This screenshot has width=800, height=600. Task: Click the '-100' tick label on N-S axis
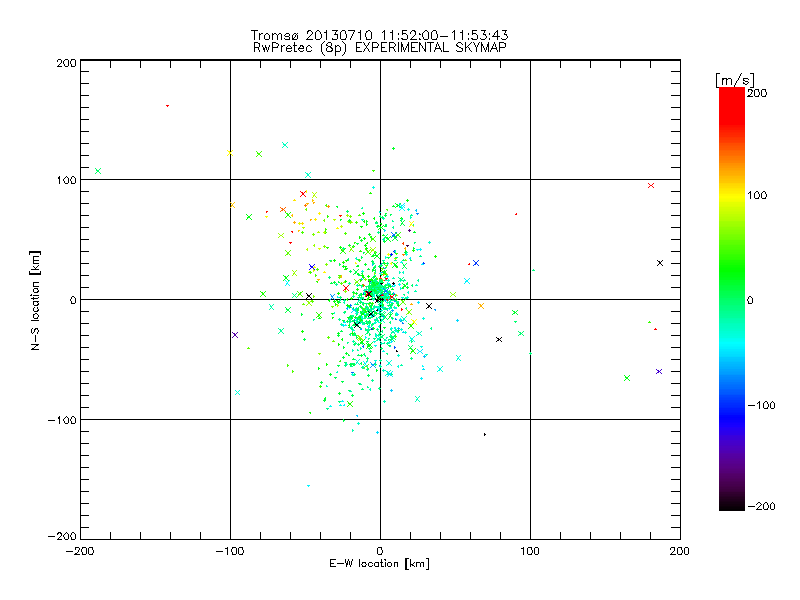pyautogui.click(x=62, y=420)
